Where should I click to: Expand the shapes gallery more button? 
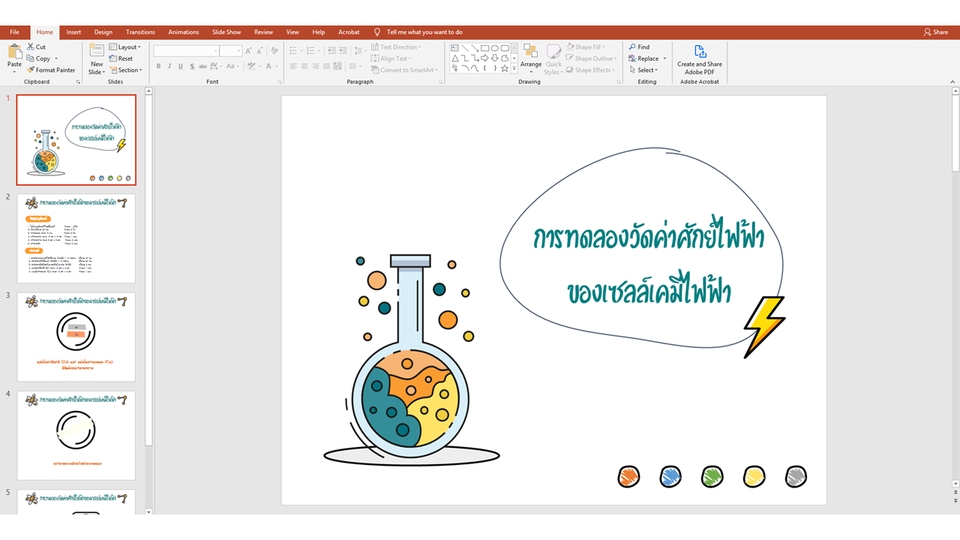[x=514, y=69]
